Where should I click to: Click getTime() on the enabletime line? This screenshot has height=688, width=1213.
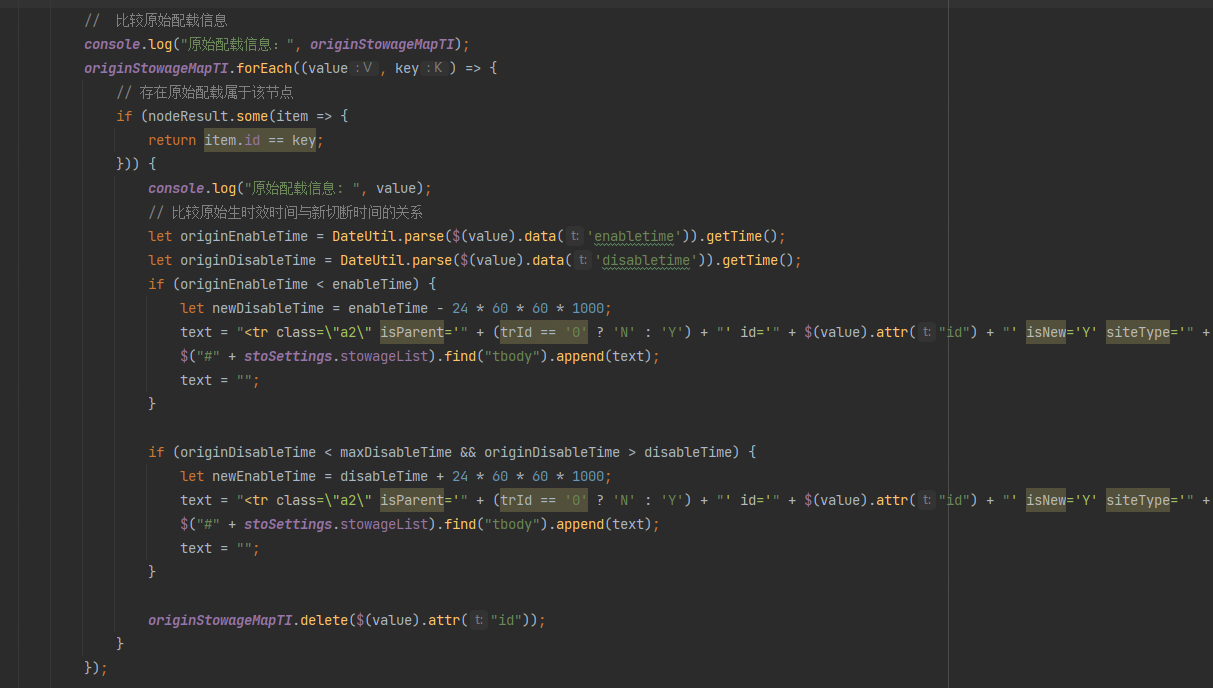click(x=742, y=236)
